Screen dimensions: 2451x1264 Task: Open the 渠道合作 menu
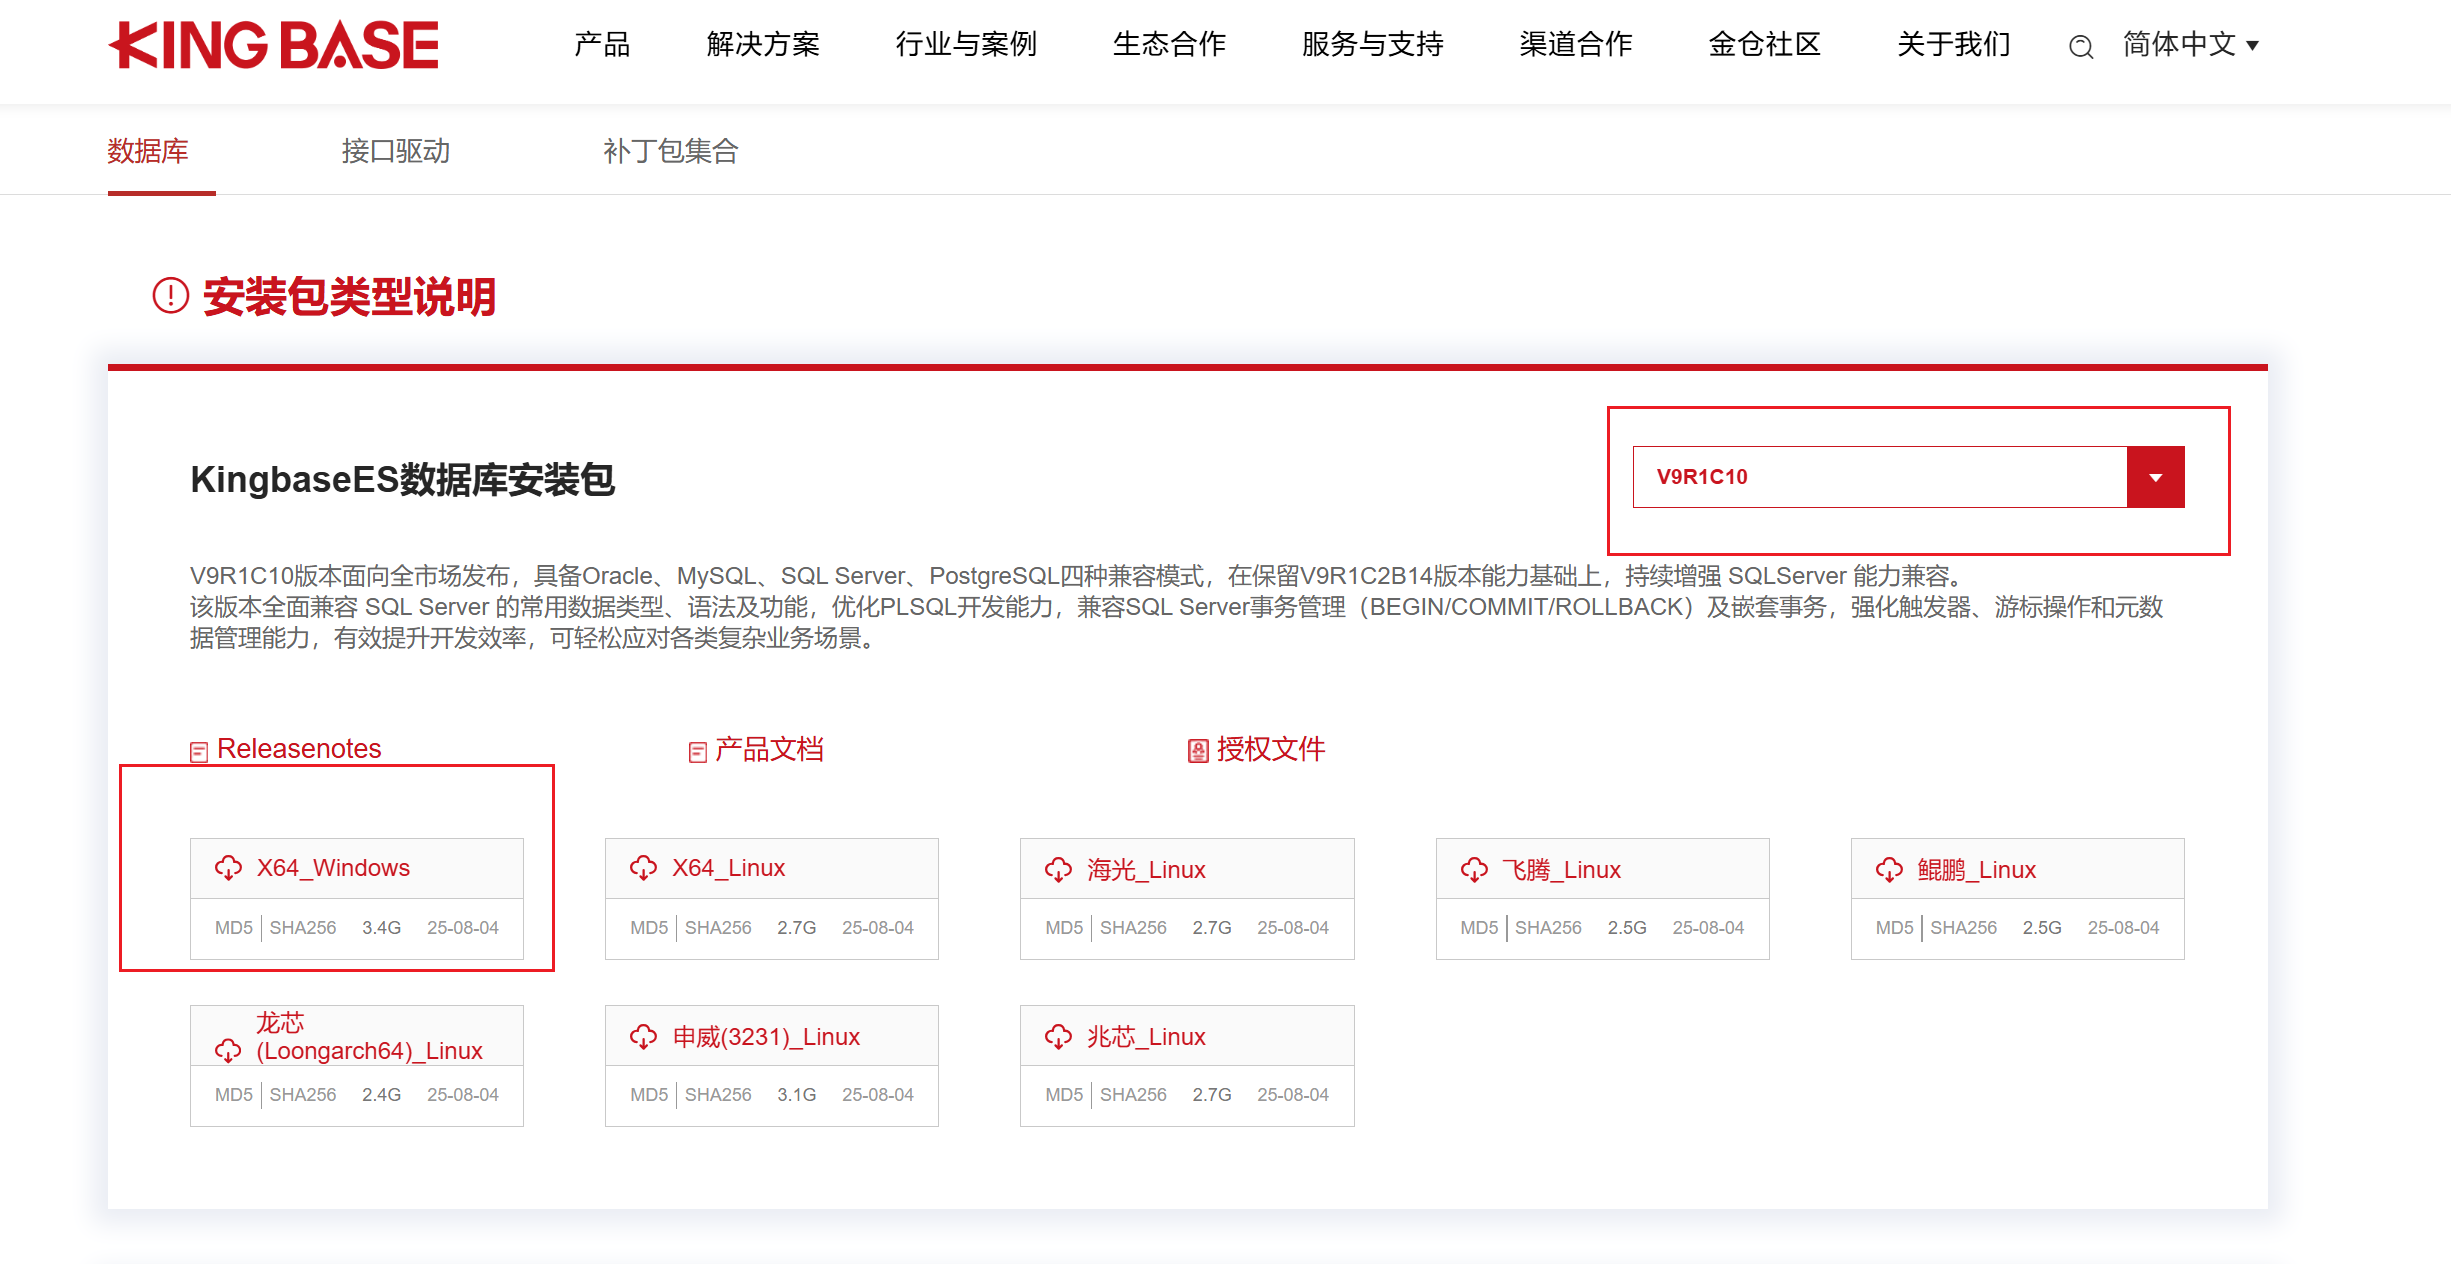tap(1576, 45)
